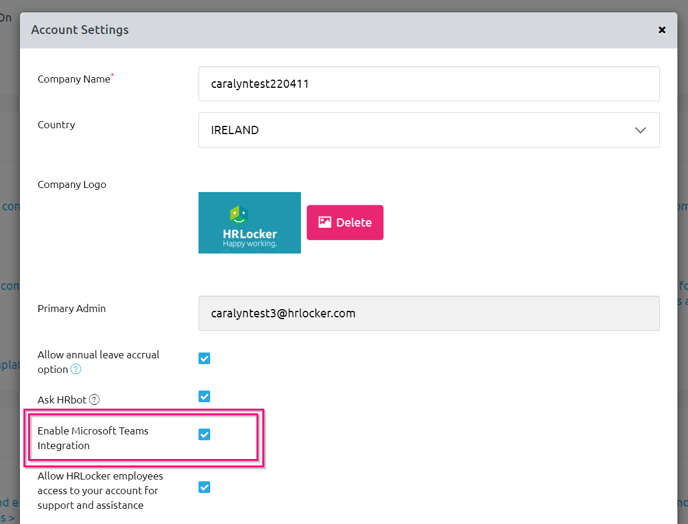Disable Microsoft Teams Integration checkbox
688x524 pixels.
point(204,434)
